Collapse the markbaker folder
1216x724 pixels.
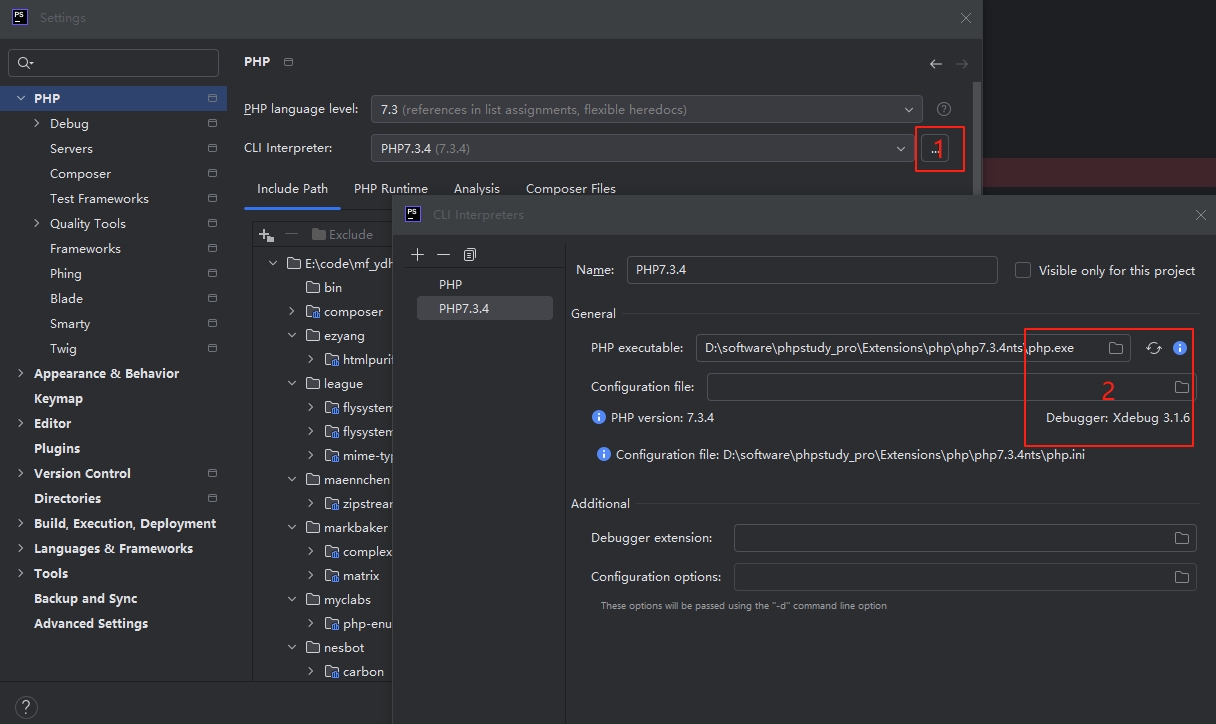292,527
